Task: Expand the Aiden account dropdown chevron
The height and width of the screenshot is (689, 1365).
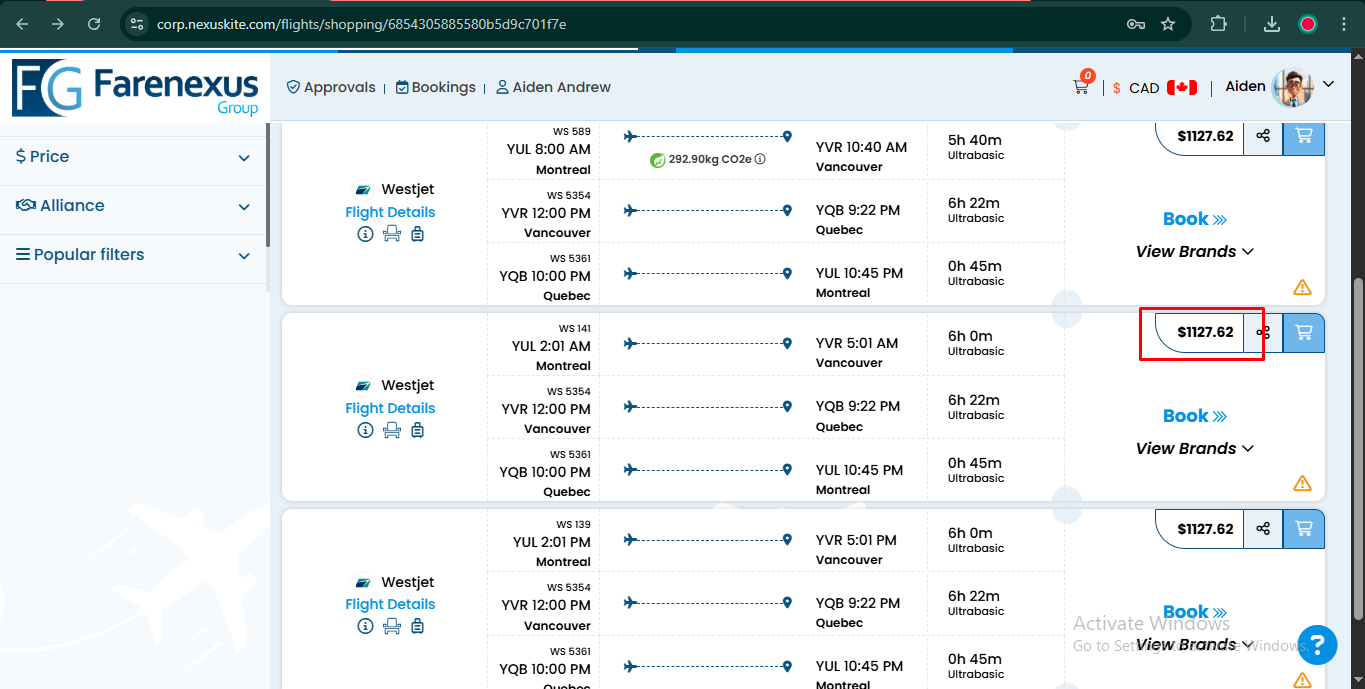Action: coord(1328,84)
